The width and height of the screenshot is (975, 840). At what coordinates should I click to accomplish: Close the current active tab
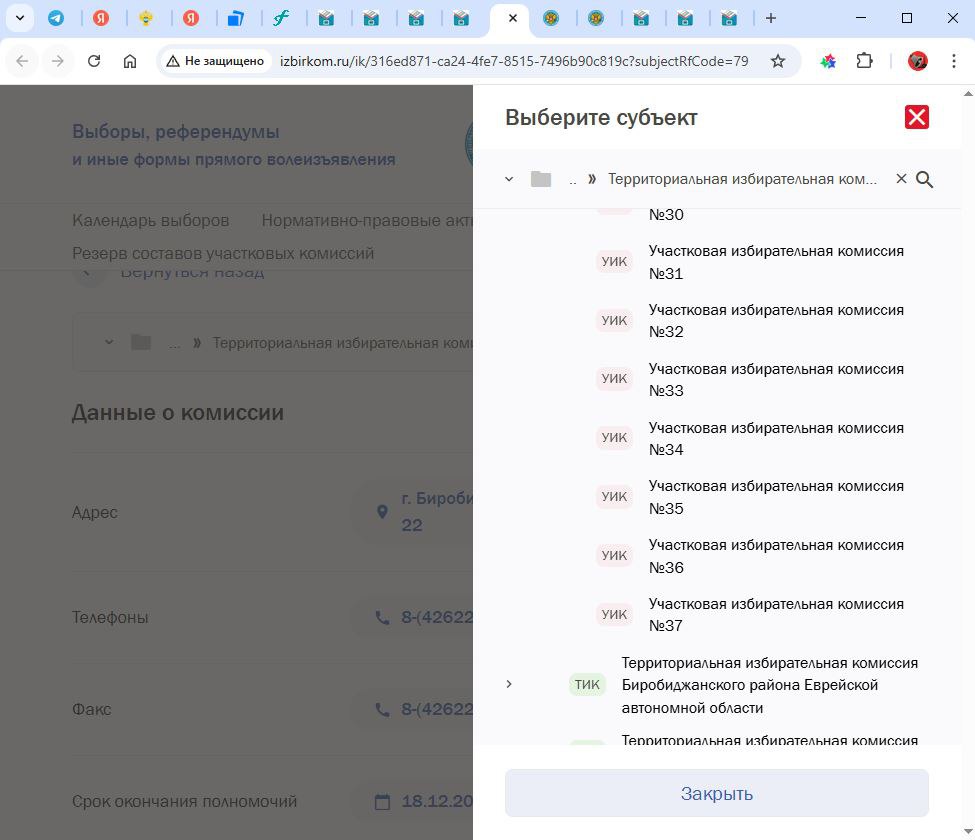pyautogui.click(x=513, y=18)
